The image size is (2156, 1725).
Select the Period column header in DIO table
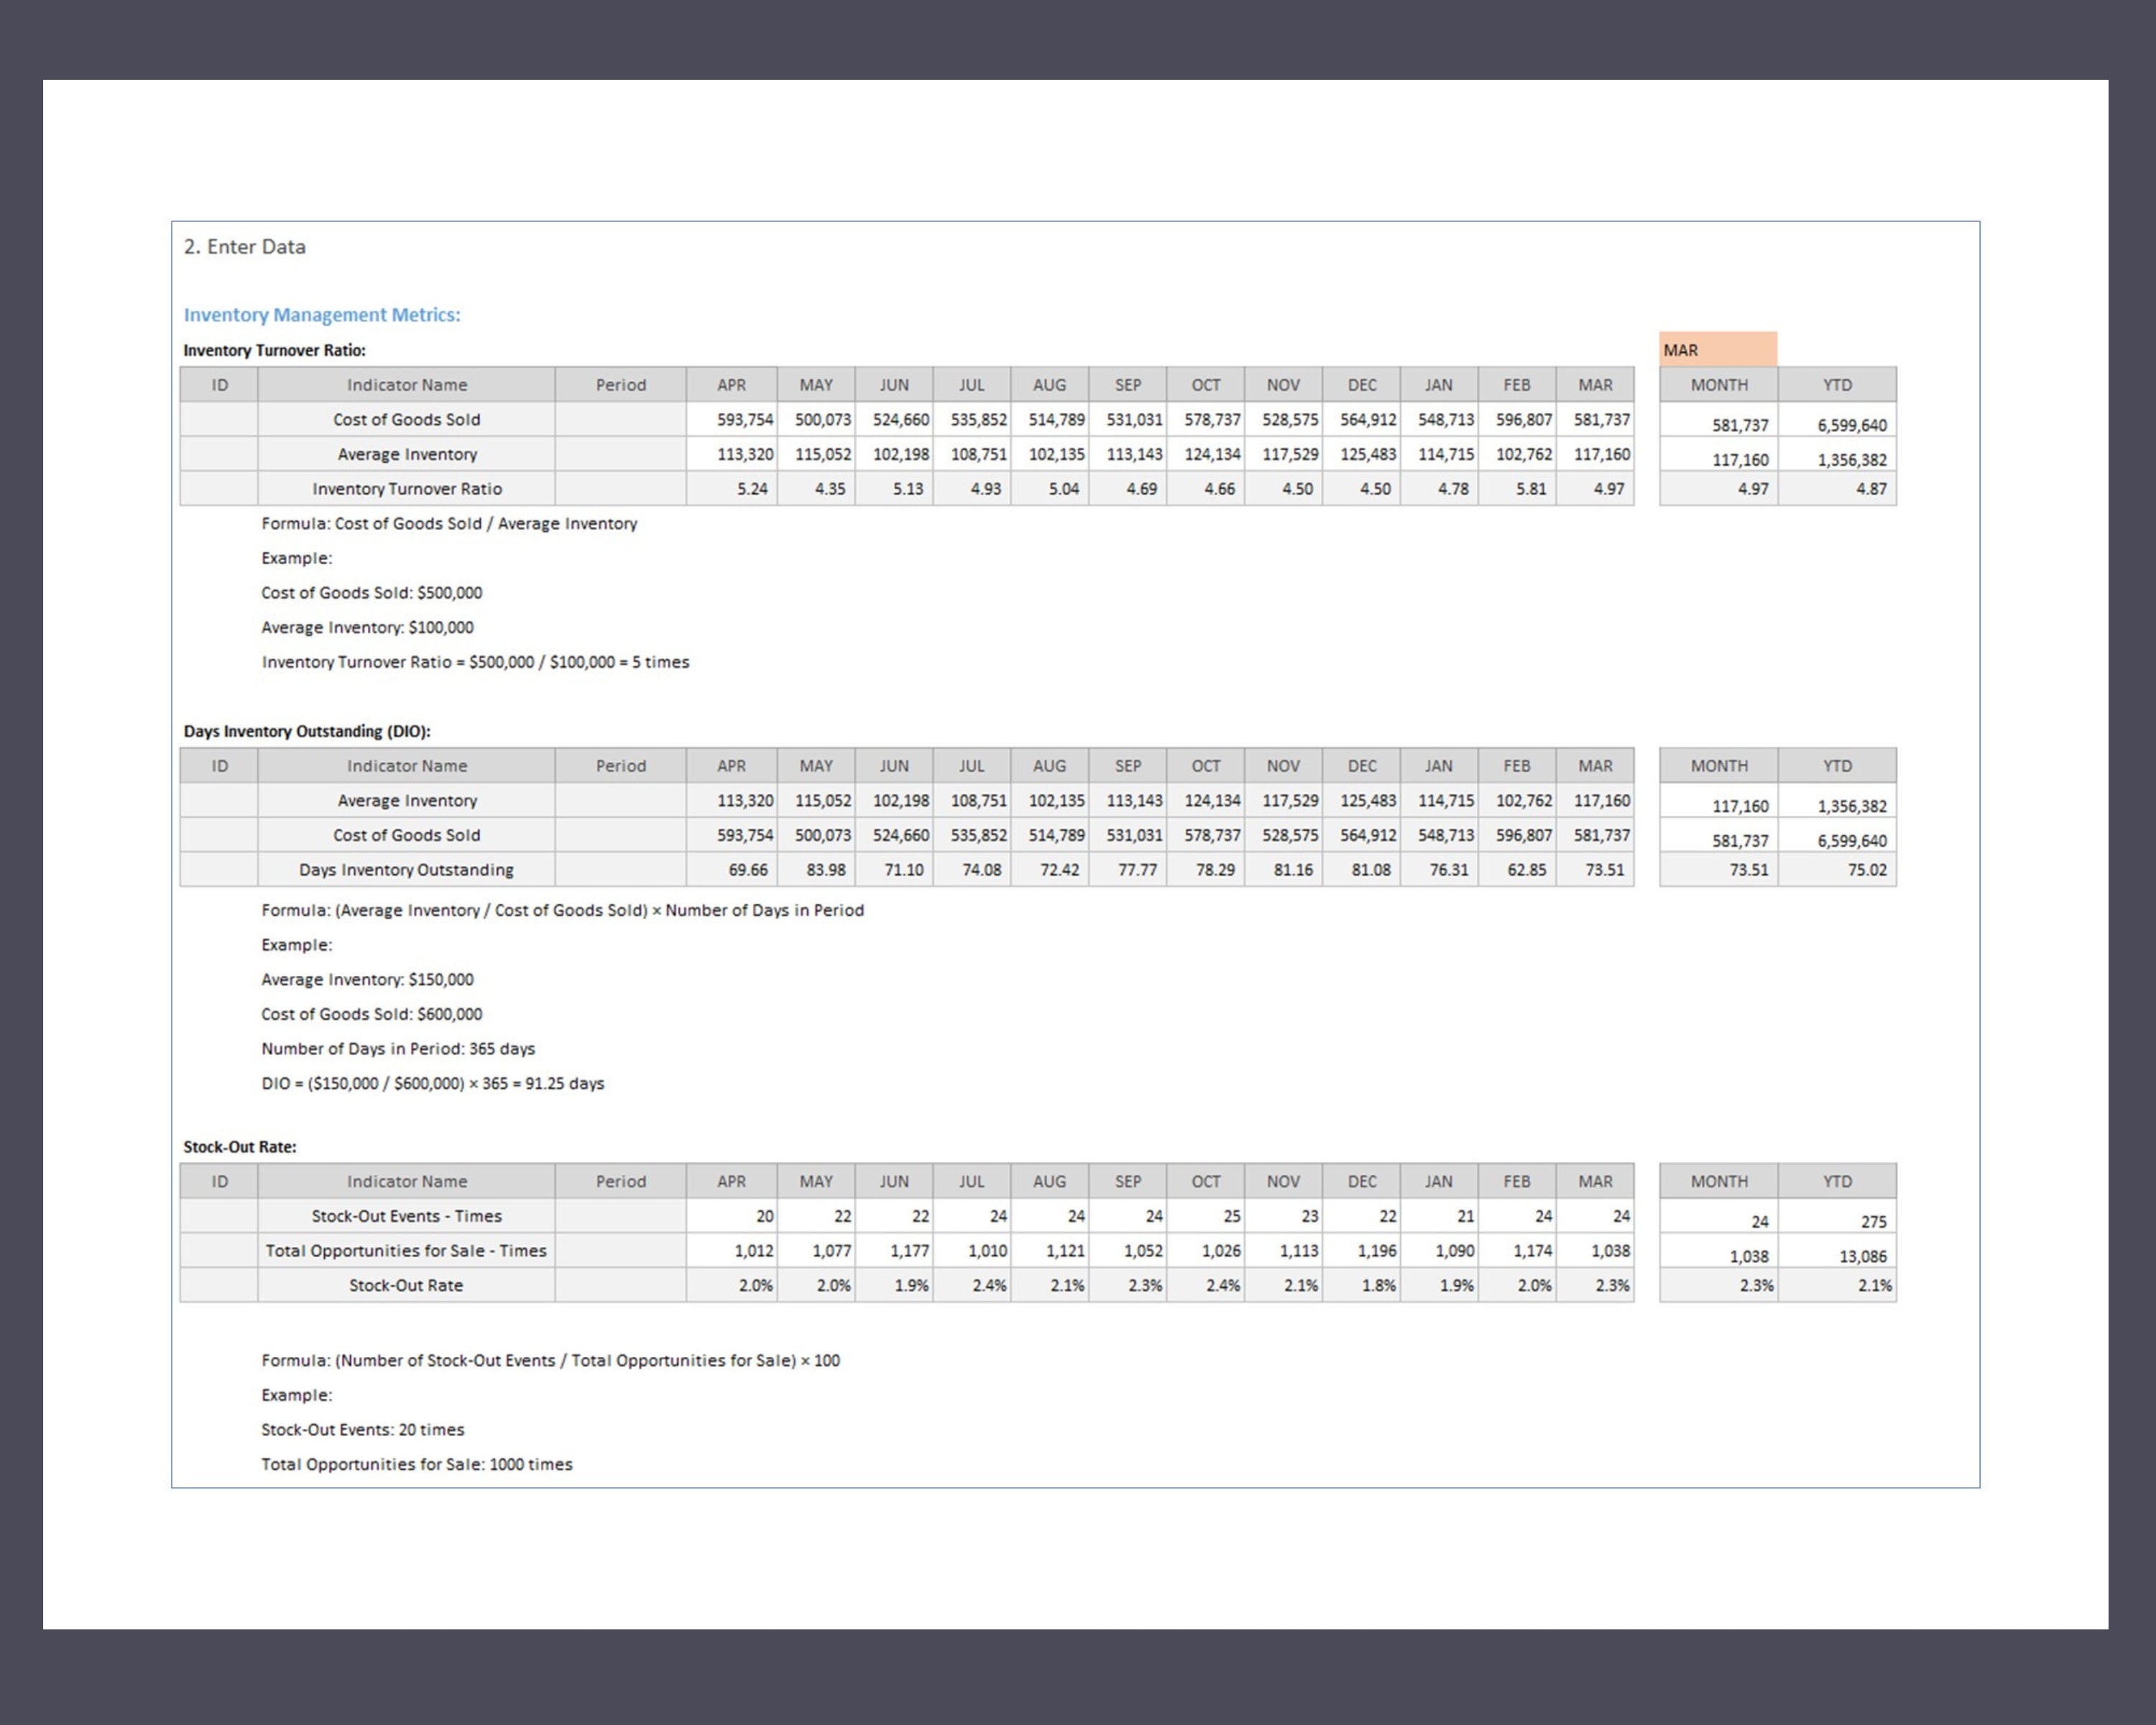pyautogui.click(x=621, y=765)
